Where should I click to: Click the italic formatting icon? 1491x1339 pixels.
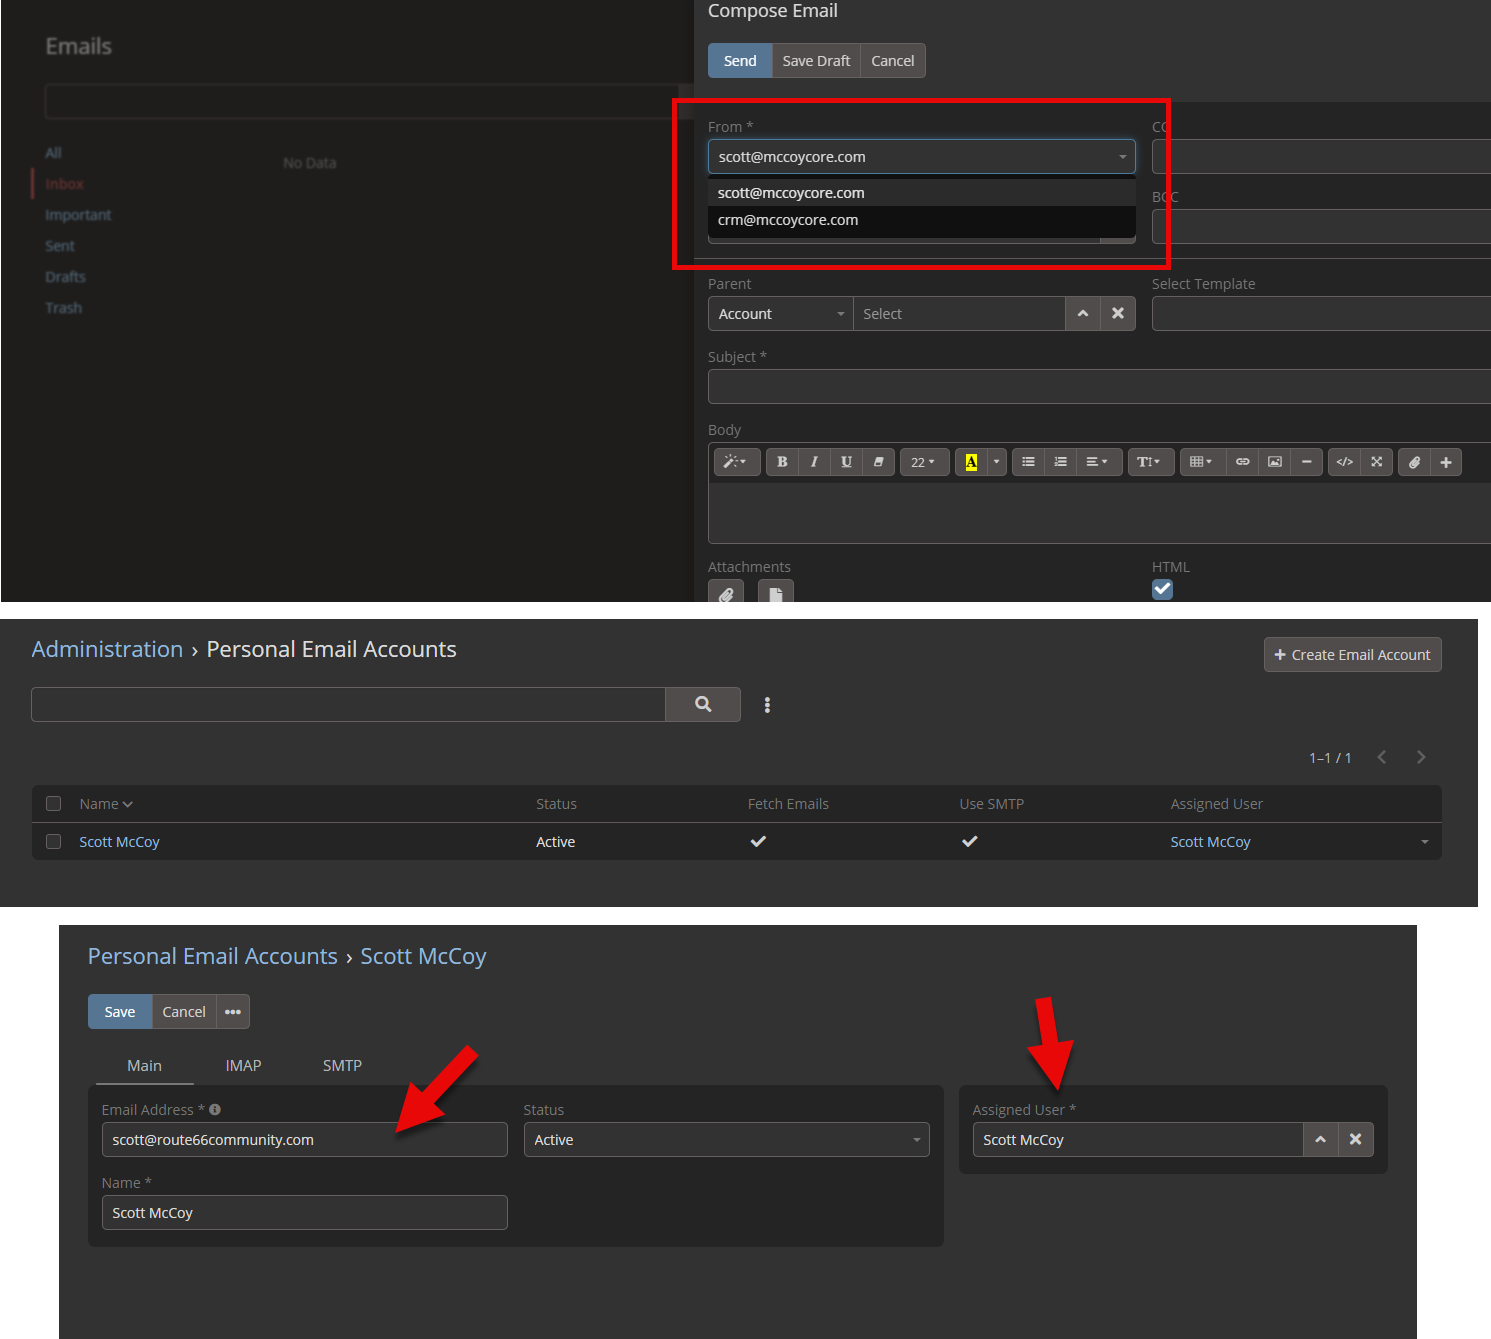point(814,462)
